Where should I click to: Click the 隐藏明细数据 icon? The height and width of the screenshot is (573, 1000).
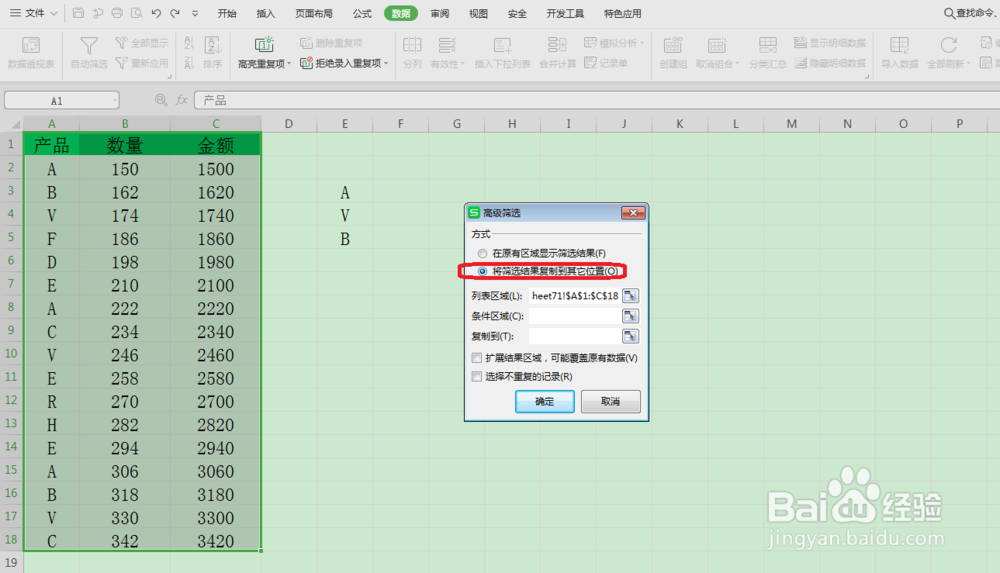click(x=800, y=63)
